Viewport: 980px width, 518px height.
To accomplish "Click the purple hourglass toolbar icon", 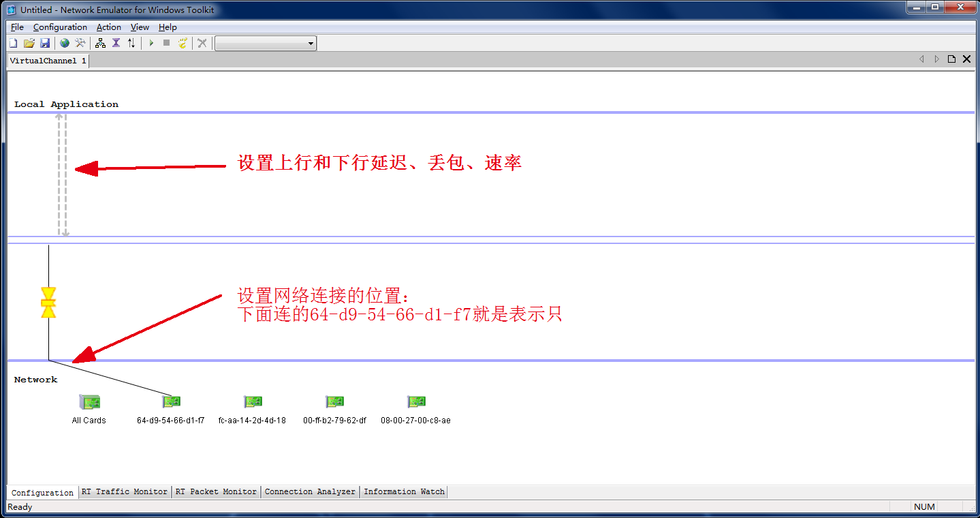I will click(116, 43).
